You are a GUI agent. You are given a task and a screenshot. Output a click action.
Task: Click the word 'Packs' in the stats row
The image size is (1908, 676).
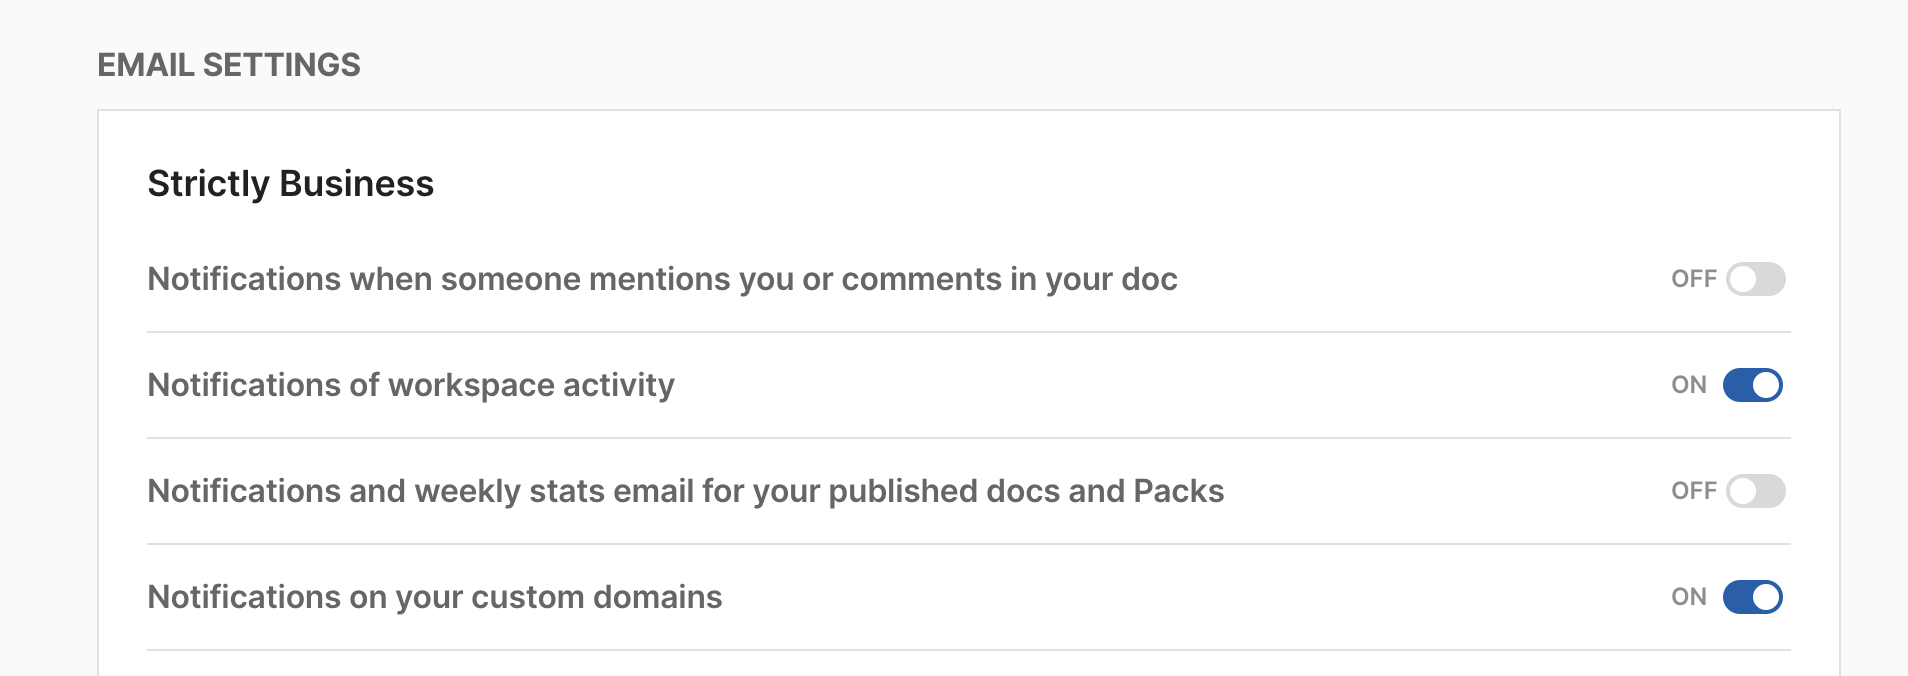pos(1178,491)
